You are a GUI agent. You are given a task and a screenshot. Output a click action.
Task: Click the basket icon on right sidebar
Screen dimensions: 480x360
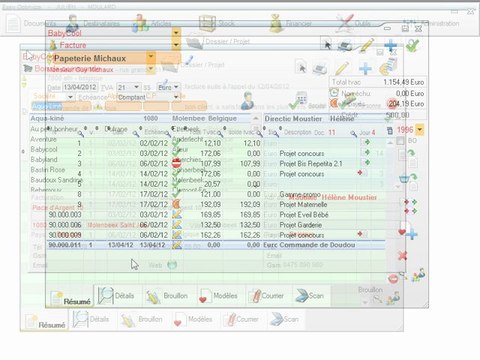click(404, 179)
